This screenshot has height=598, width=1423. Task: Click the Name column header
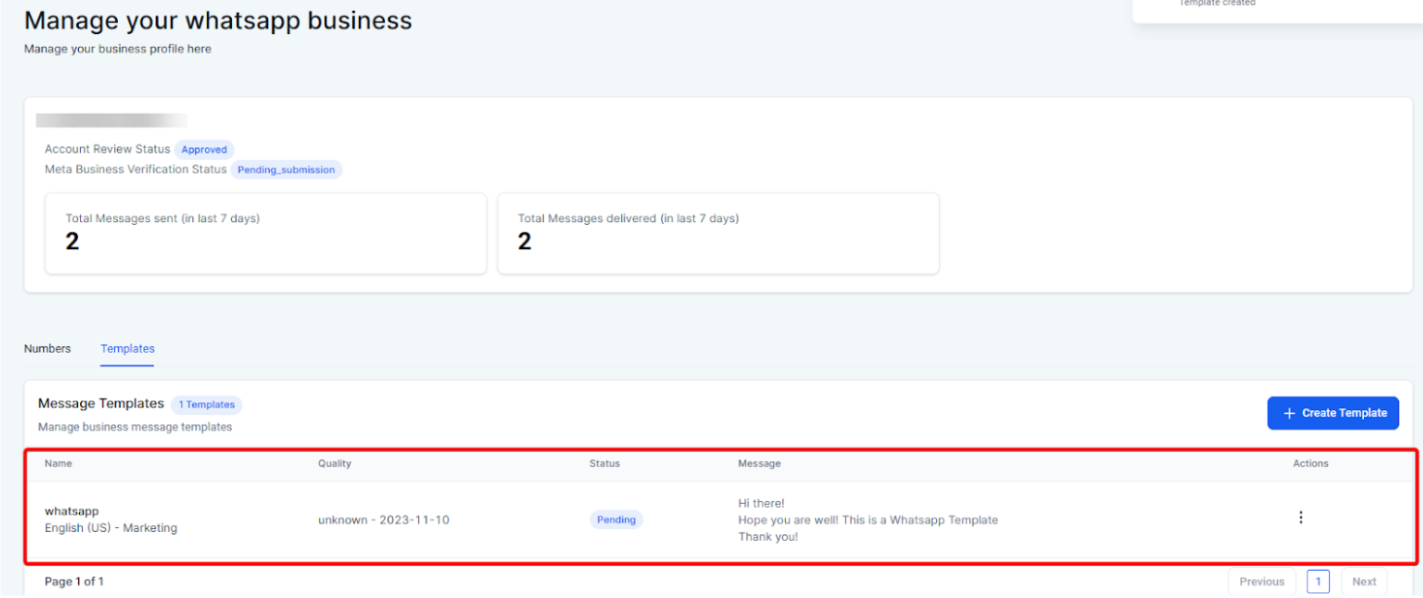pos(58,464)
